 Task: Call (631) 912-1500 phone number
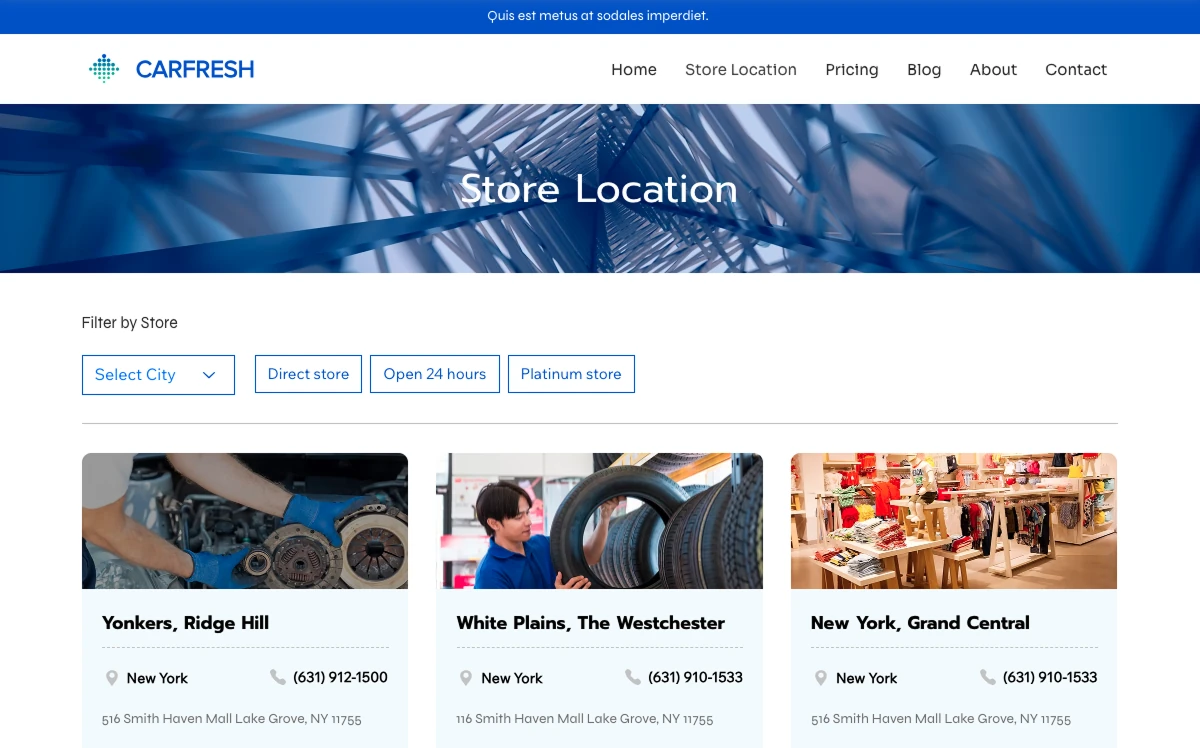click(340, 677)
